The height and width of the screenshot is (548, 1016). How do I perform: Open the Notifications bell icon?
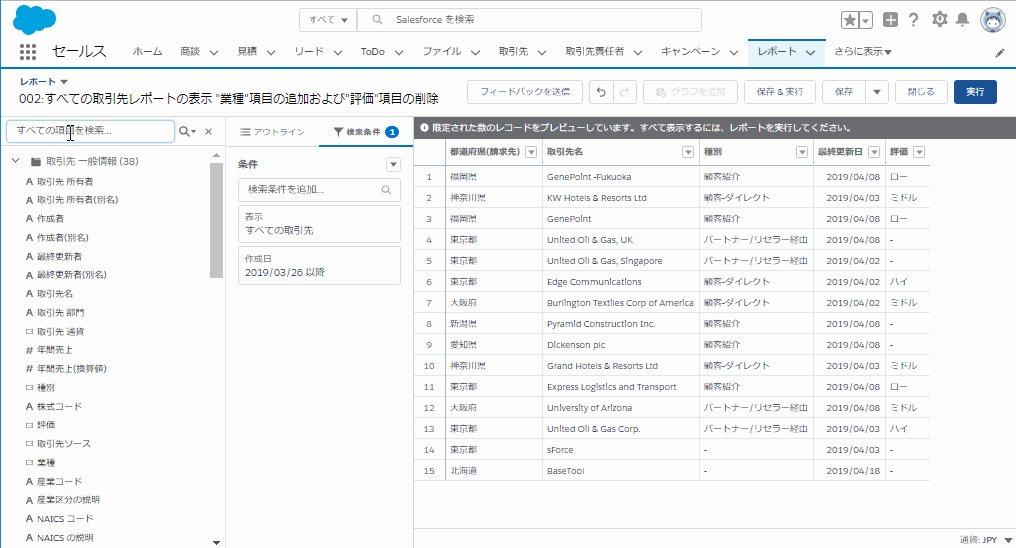[963, 19]
